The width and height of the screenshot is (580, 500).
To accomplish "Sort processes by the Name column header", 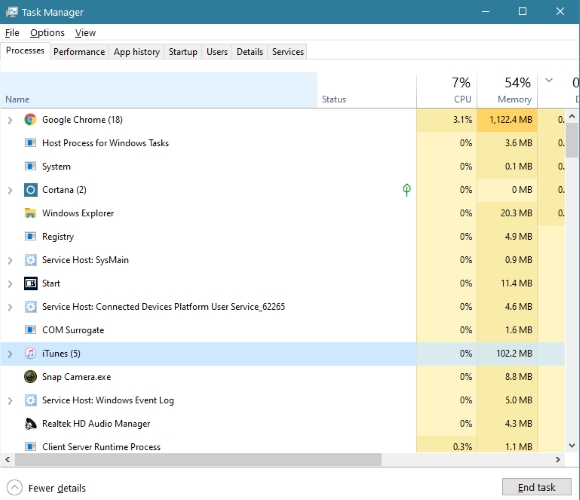I will tap(159, 90).
